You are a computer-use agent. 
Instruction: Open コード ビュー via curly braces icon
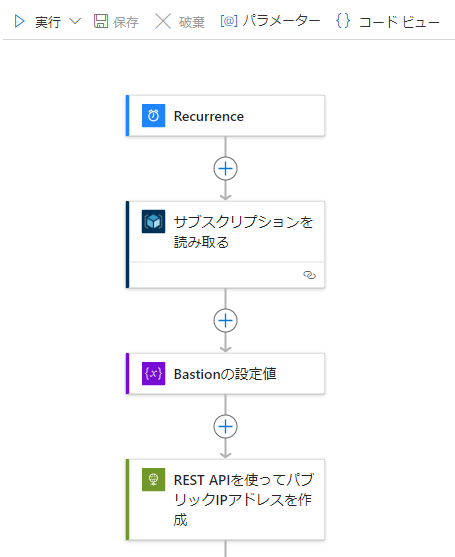click(343, 21)
